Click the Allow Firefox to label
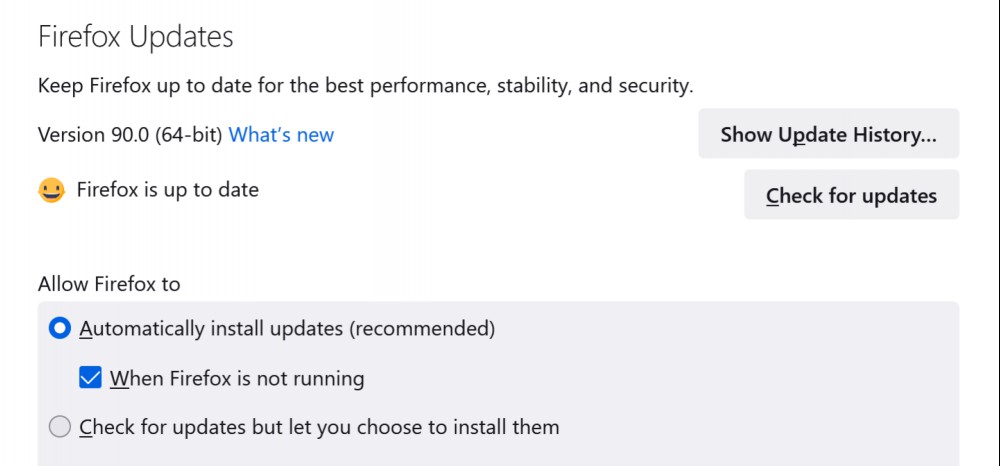The image size is (1000, 466). pos(109,284)
